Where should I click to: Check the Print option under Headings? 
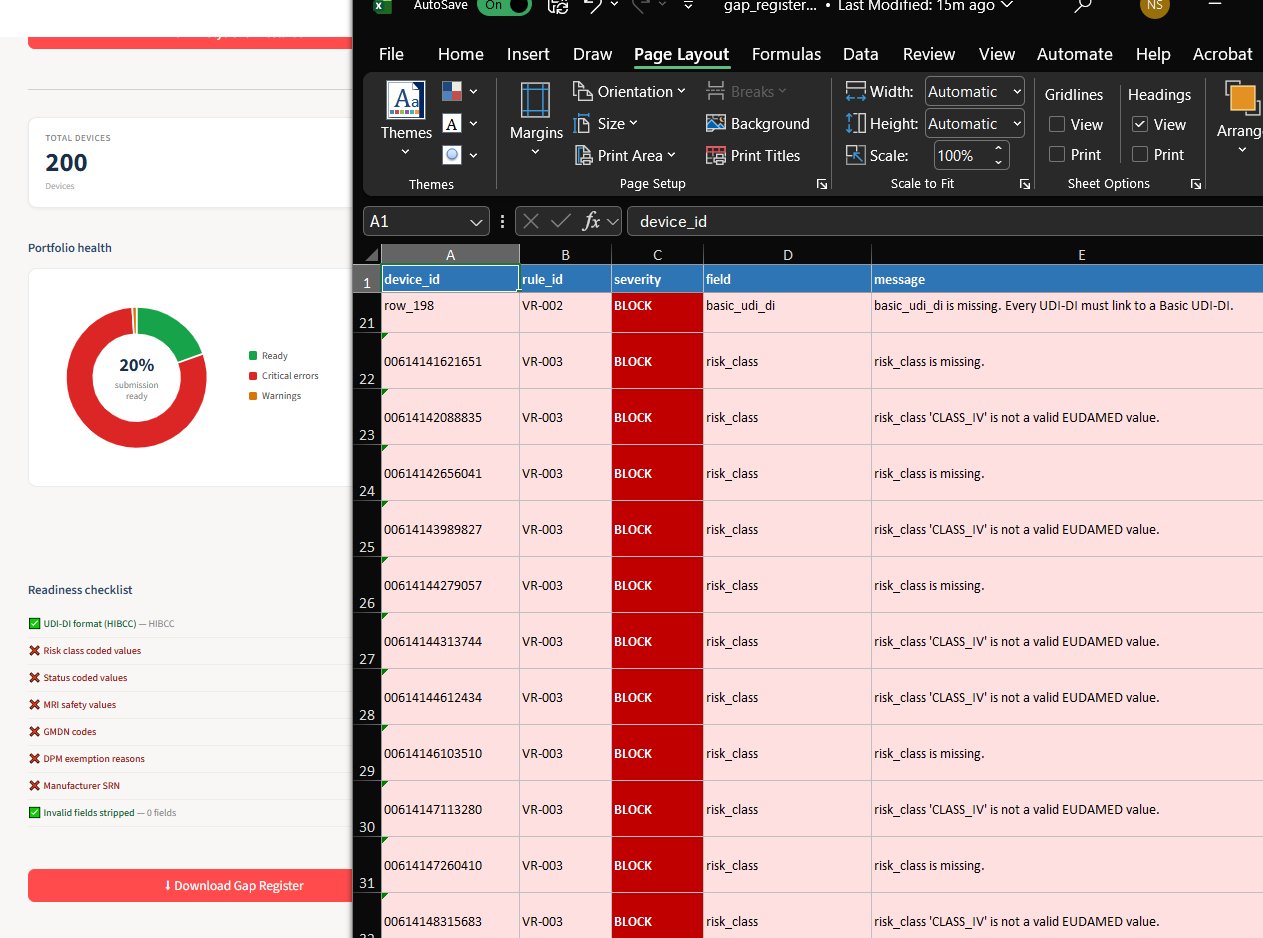pyautogui.click(x=1140, y=154)
